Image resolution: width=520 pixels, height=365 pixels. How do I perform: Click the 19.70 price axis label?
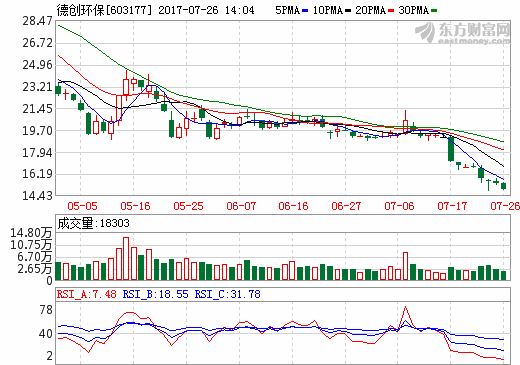(x=37, y=131)
